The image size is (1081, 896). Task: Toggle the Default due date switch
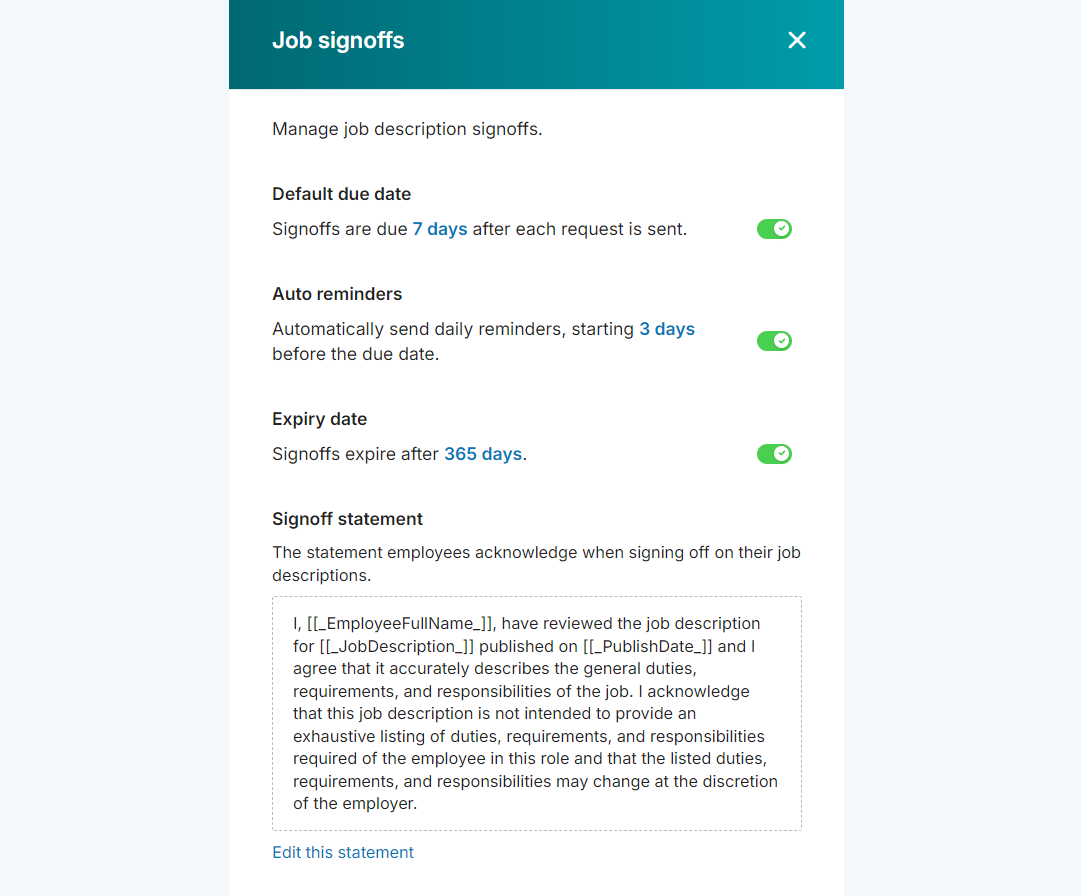tap(774, 229)
